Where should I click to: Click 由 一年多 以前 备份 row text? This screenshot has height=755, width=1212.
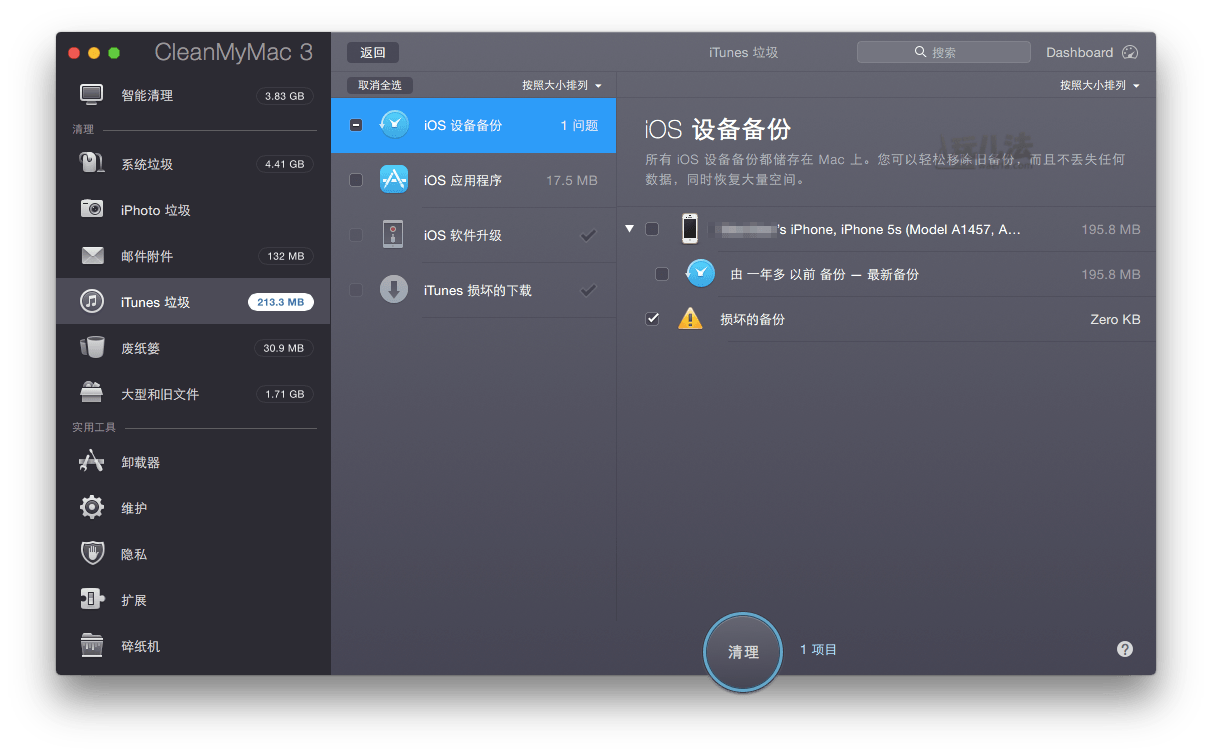(825, 274)
